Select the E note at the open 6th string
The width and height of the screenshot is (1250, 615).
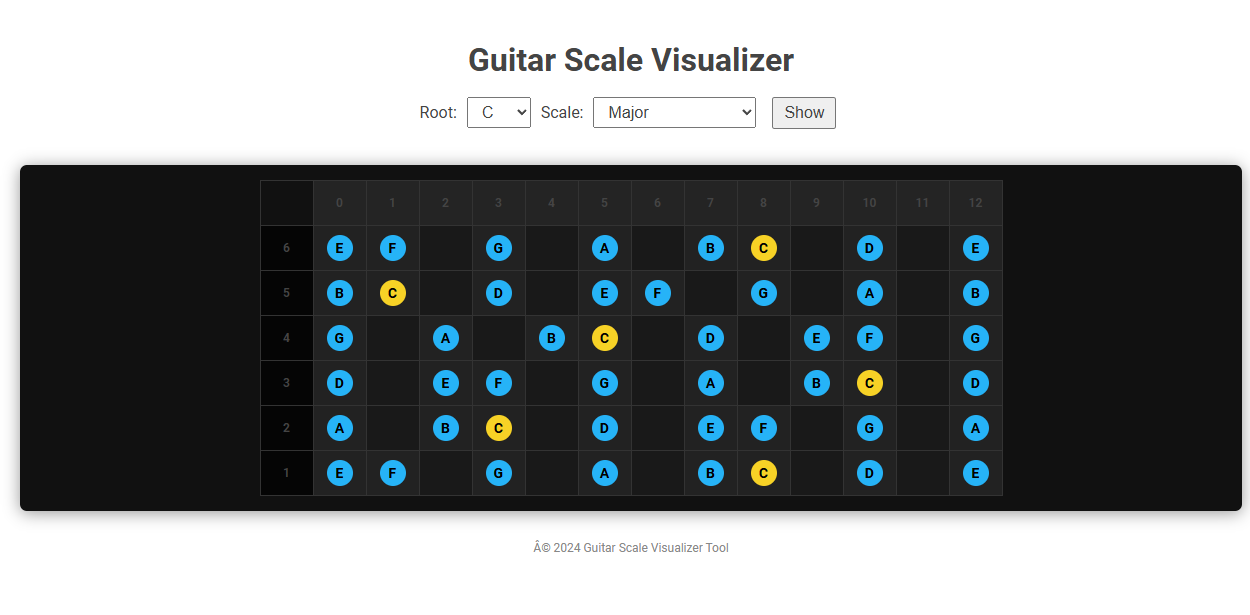[339, 247]
